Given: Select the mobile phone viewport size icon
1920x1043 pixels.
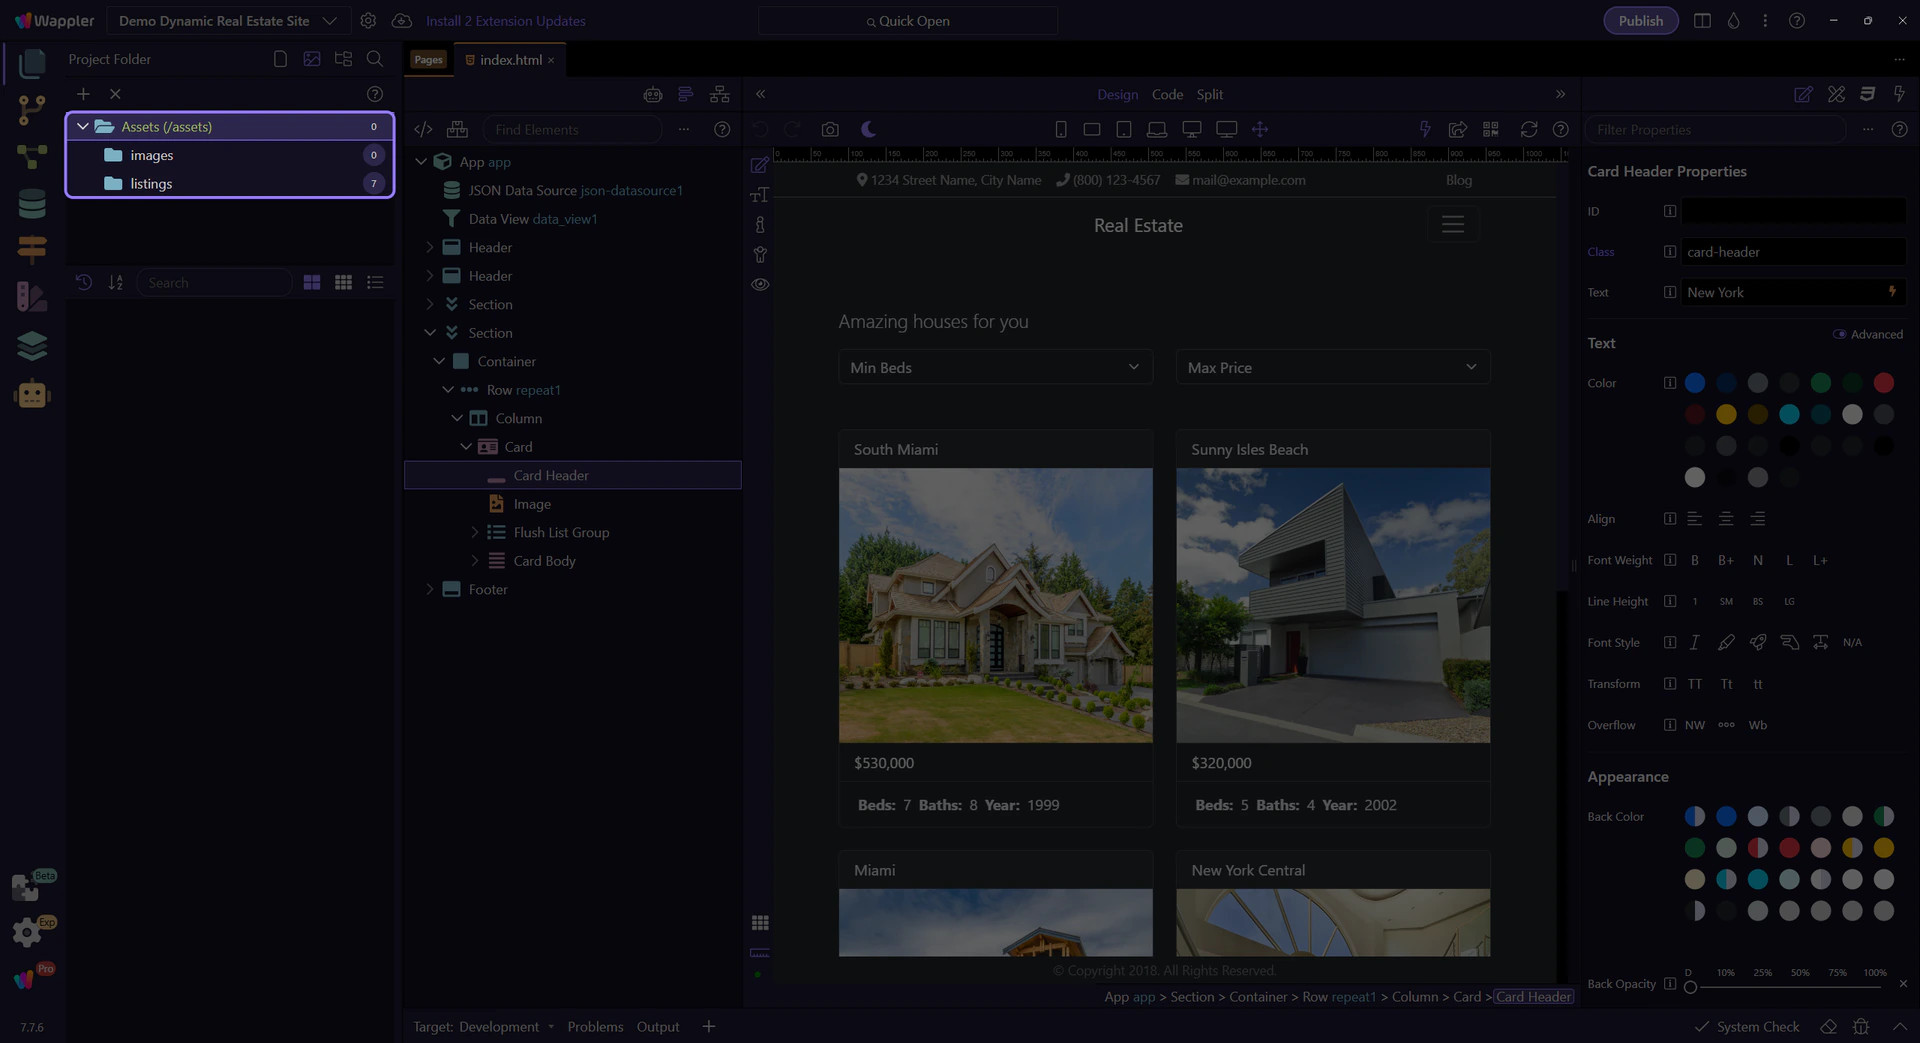Looking at the screenshot, I should pos(1061,130).
